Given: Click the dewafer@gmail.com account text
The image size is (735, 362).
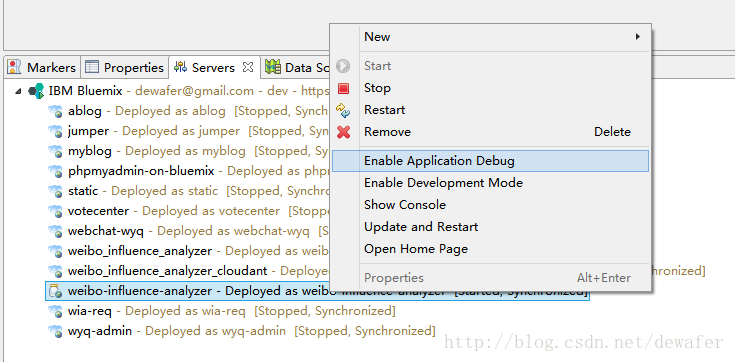Looking at the screenshot, I should click(195, 91).
